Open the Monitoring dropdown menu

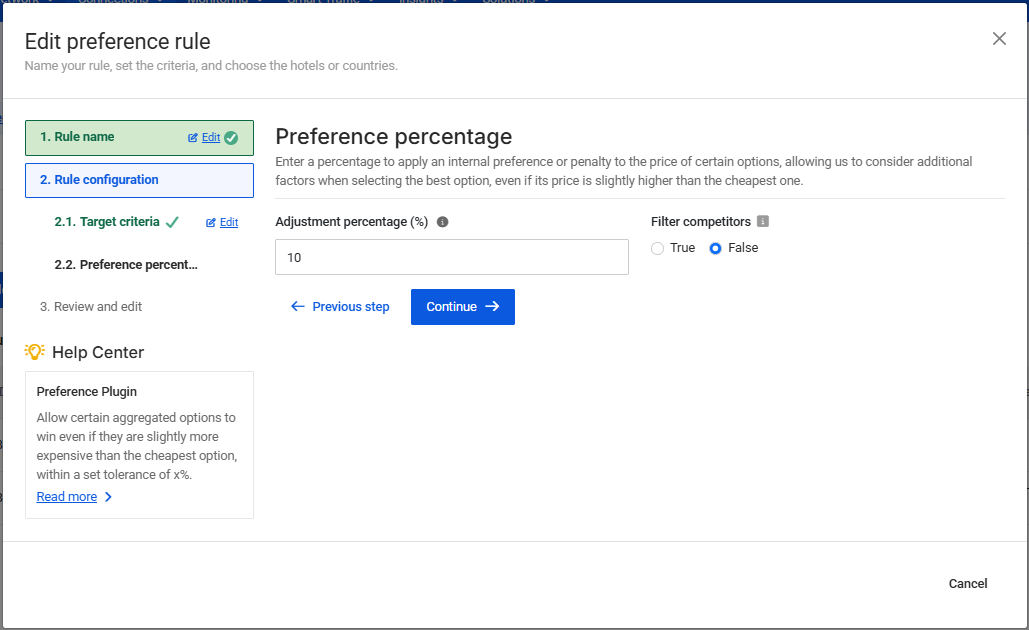point(220,2)
